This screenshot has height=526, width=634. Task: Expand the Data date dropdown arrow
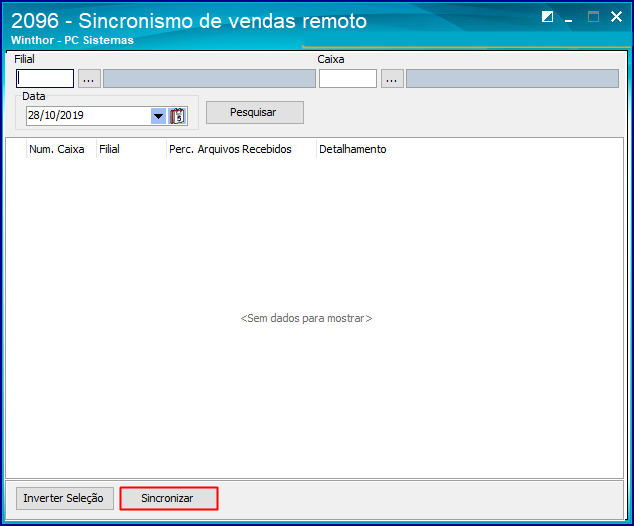[158, 116]
